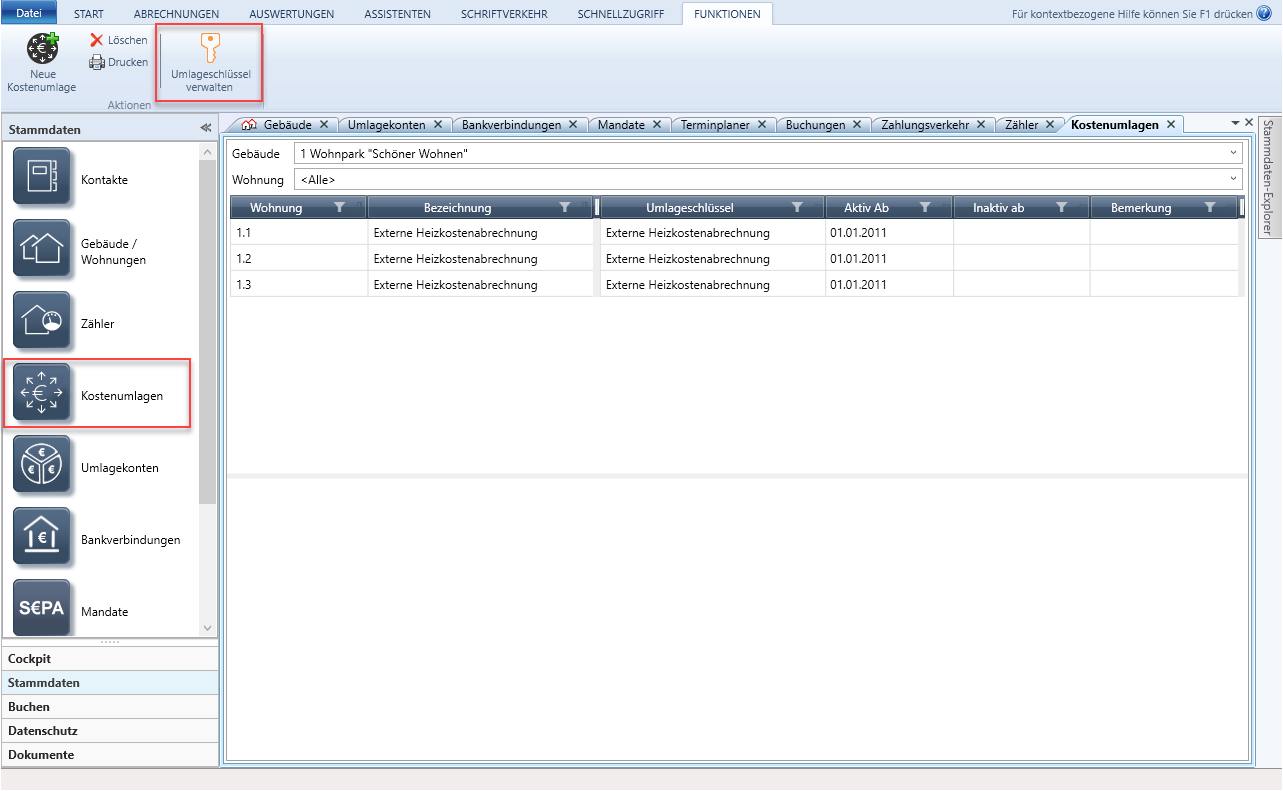Open the help icon next to F1 hint

[1263, 14]
